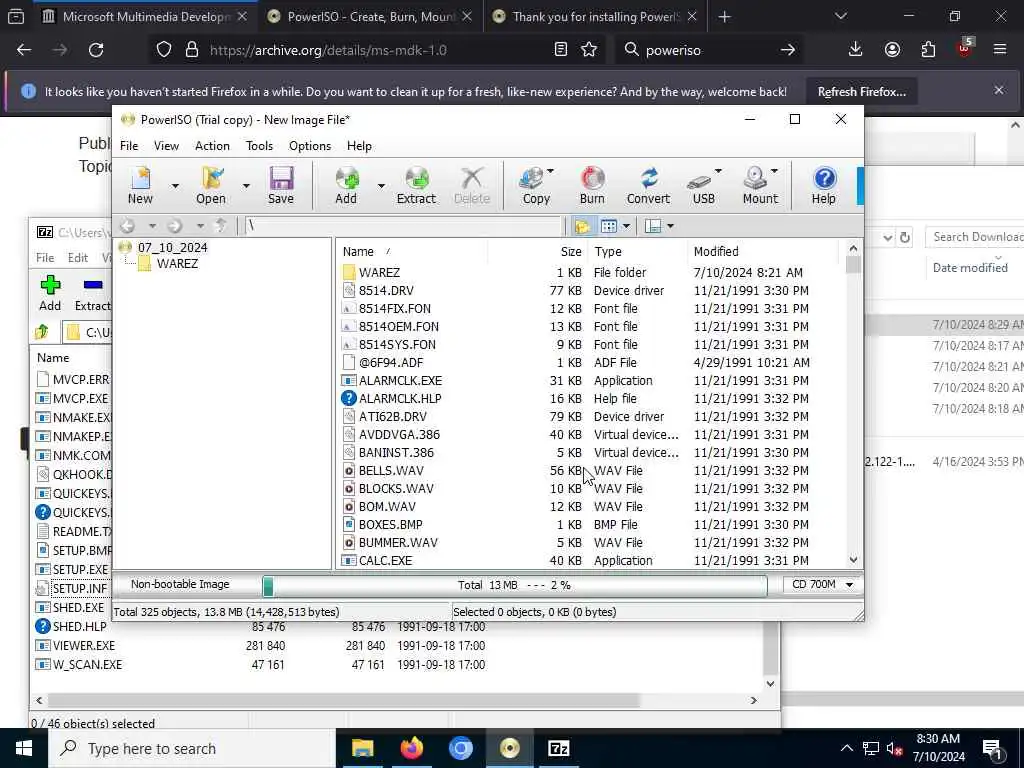Click the 7-Zip taskbar icon

tap(558, 748)
